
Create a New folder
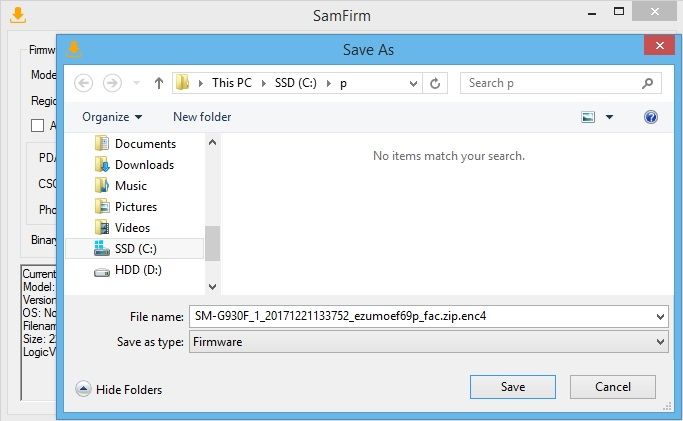[x=202, y=117]
